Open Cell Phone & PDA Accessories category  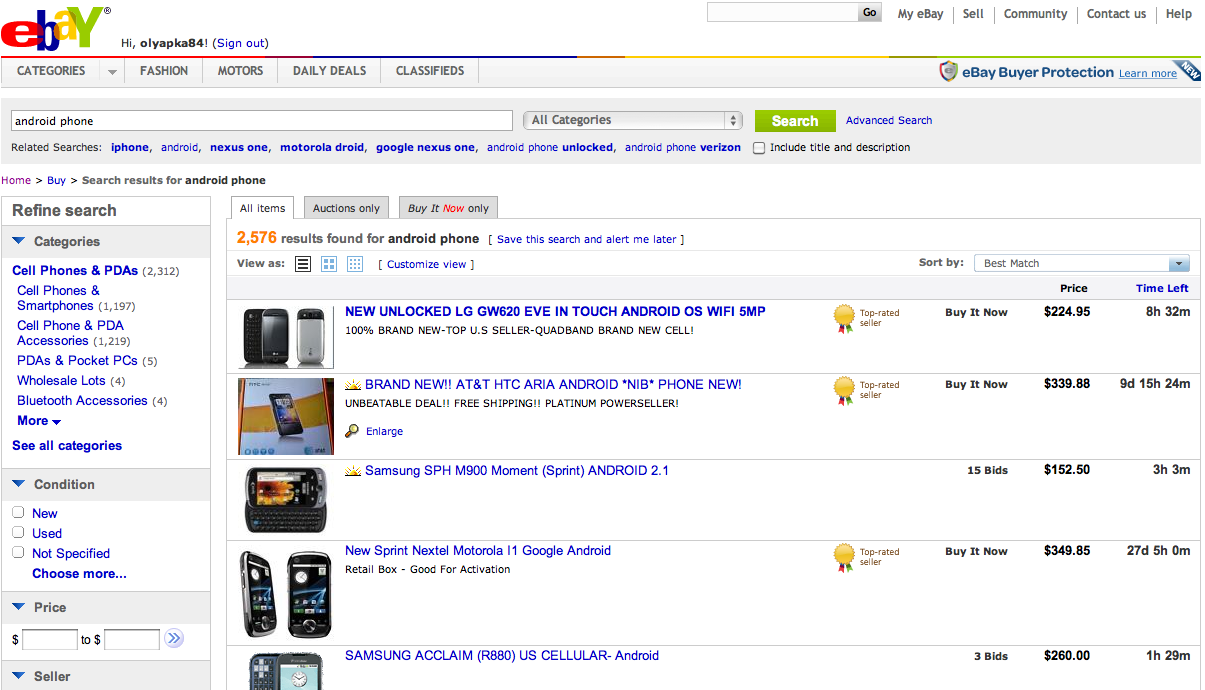pyautogui.click(x=70, y=333)
